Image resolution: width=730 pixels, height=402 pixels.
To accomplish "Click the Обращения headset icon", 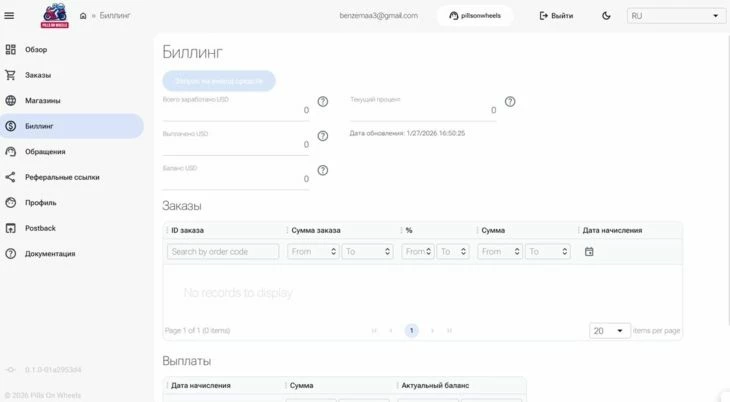I will [10, 152].
